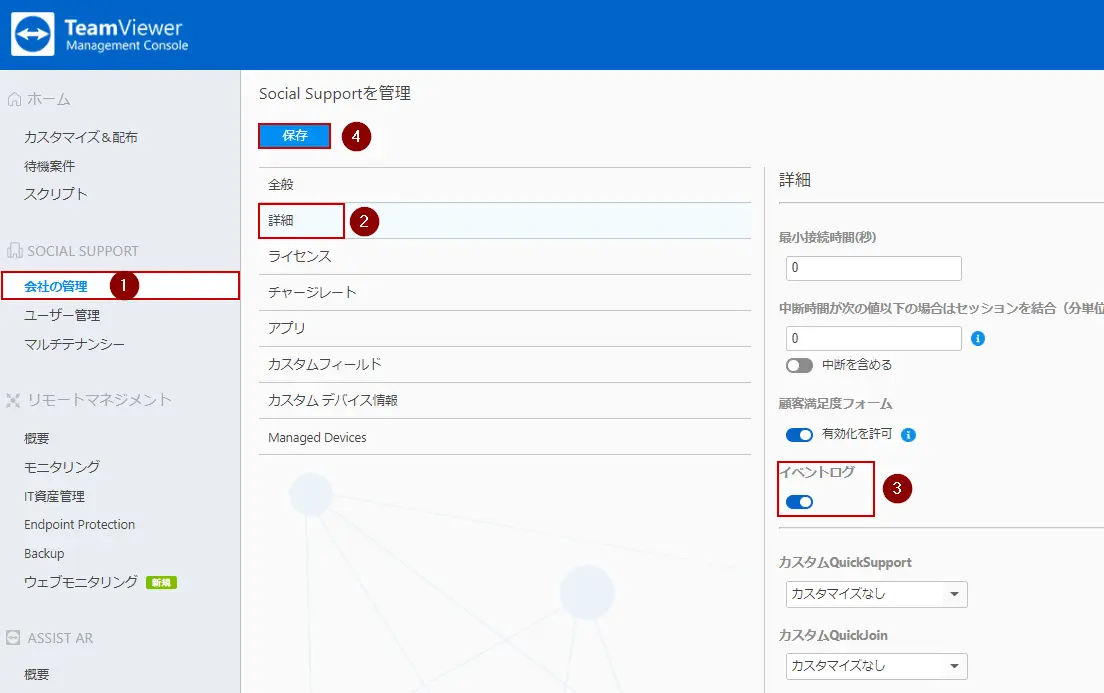Select the Managed Devices tab
The image size is (1104, 693).
(505, 437)
